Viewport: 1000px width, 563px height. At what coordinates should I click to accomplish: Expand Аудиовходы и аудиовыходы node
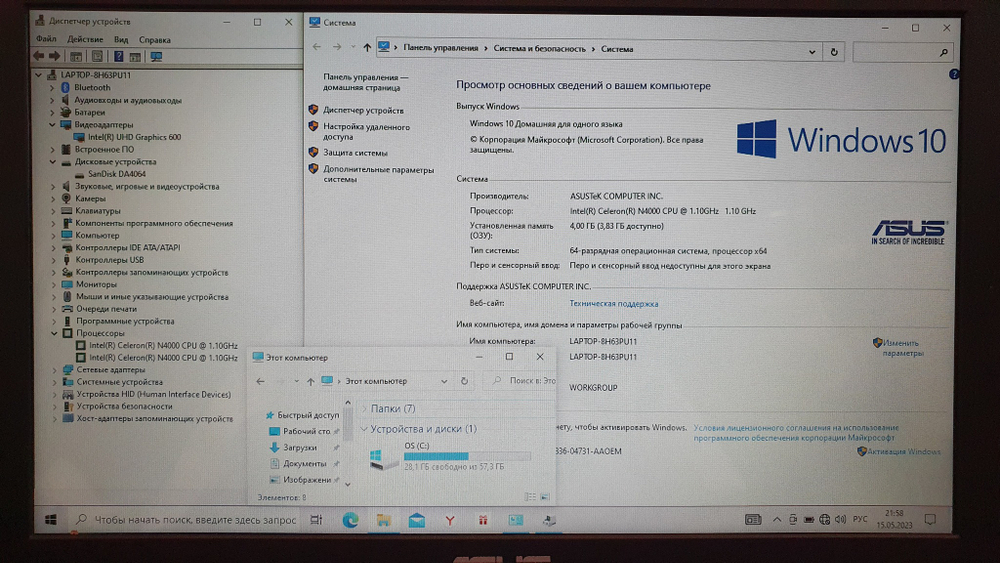(52, 100)
